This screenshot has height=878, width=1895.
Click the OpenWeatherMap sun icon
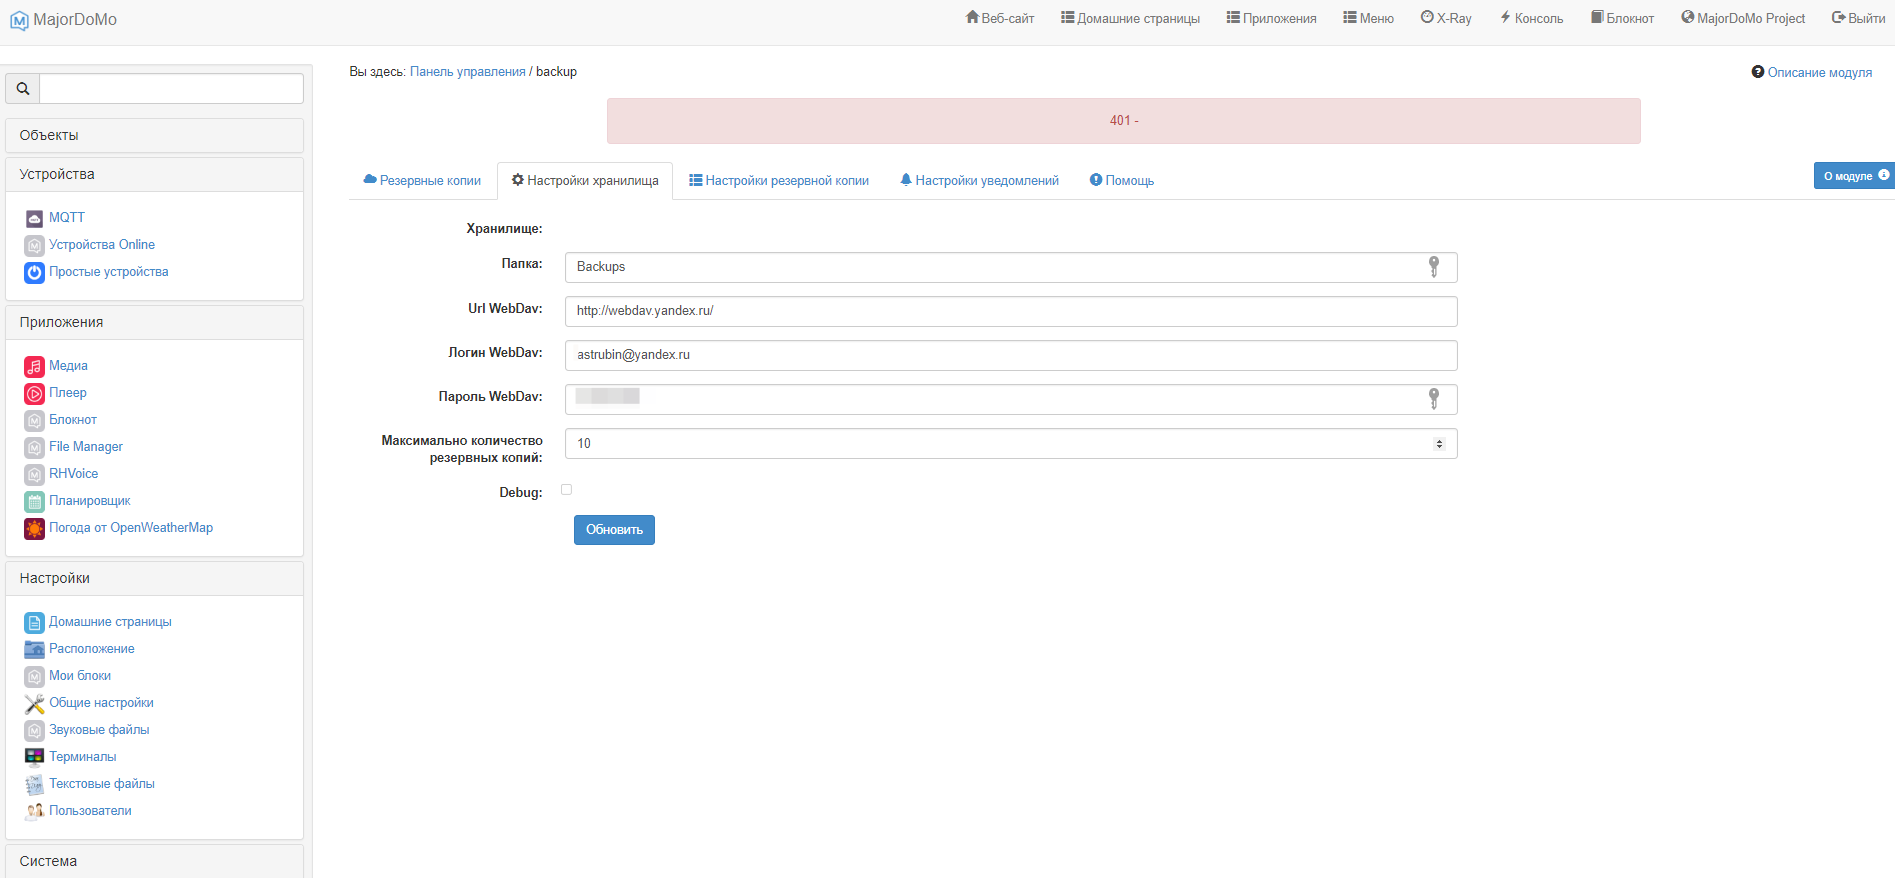34,528
